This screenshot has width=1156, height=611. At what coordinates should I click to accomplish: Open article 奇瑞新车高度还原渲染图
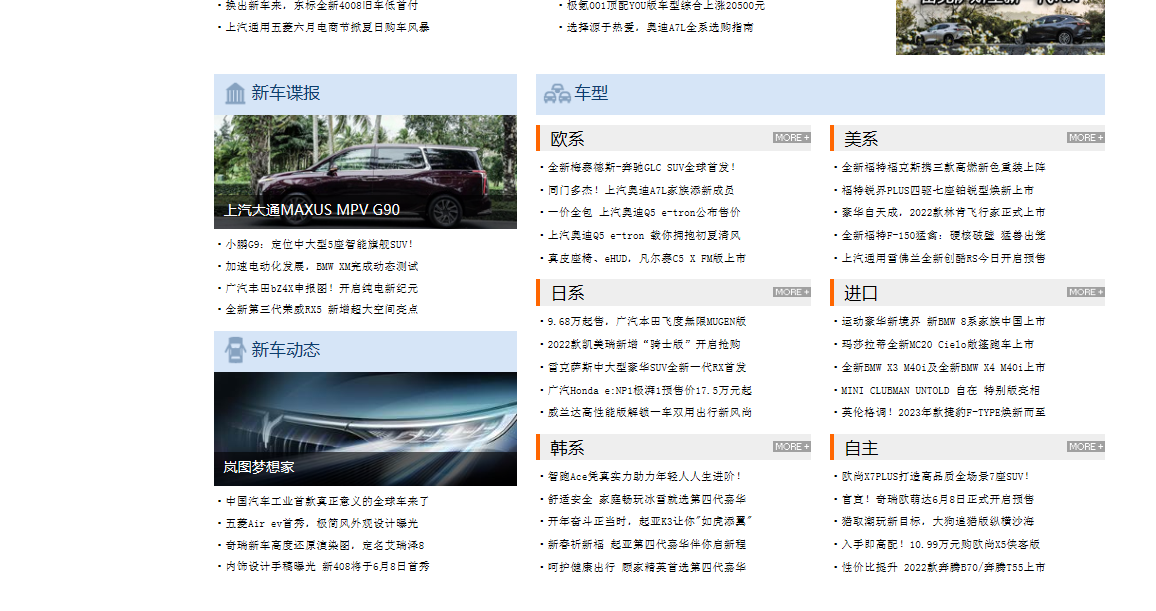click(324, 545)
